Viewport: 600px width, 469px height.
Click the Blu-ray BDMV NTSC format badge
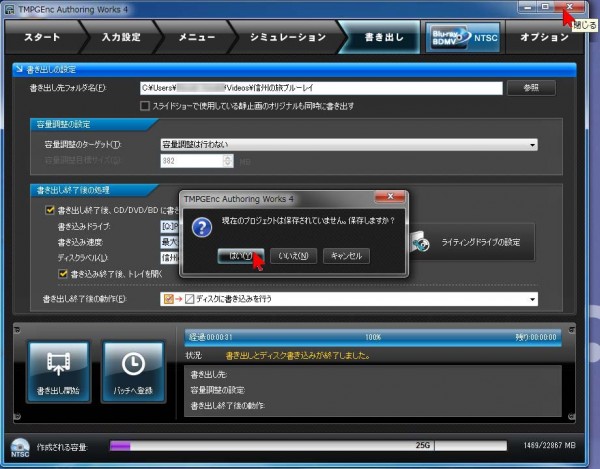[464, 37]
